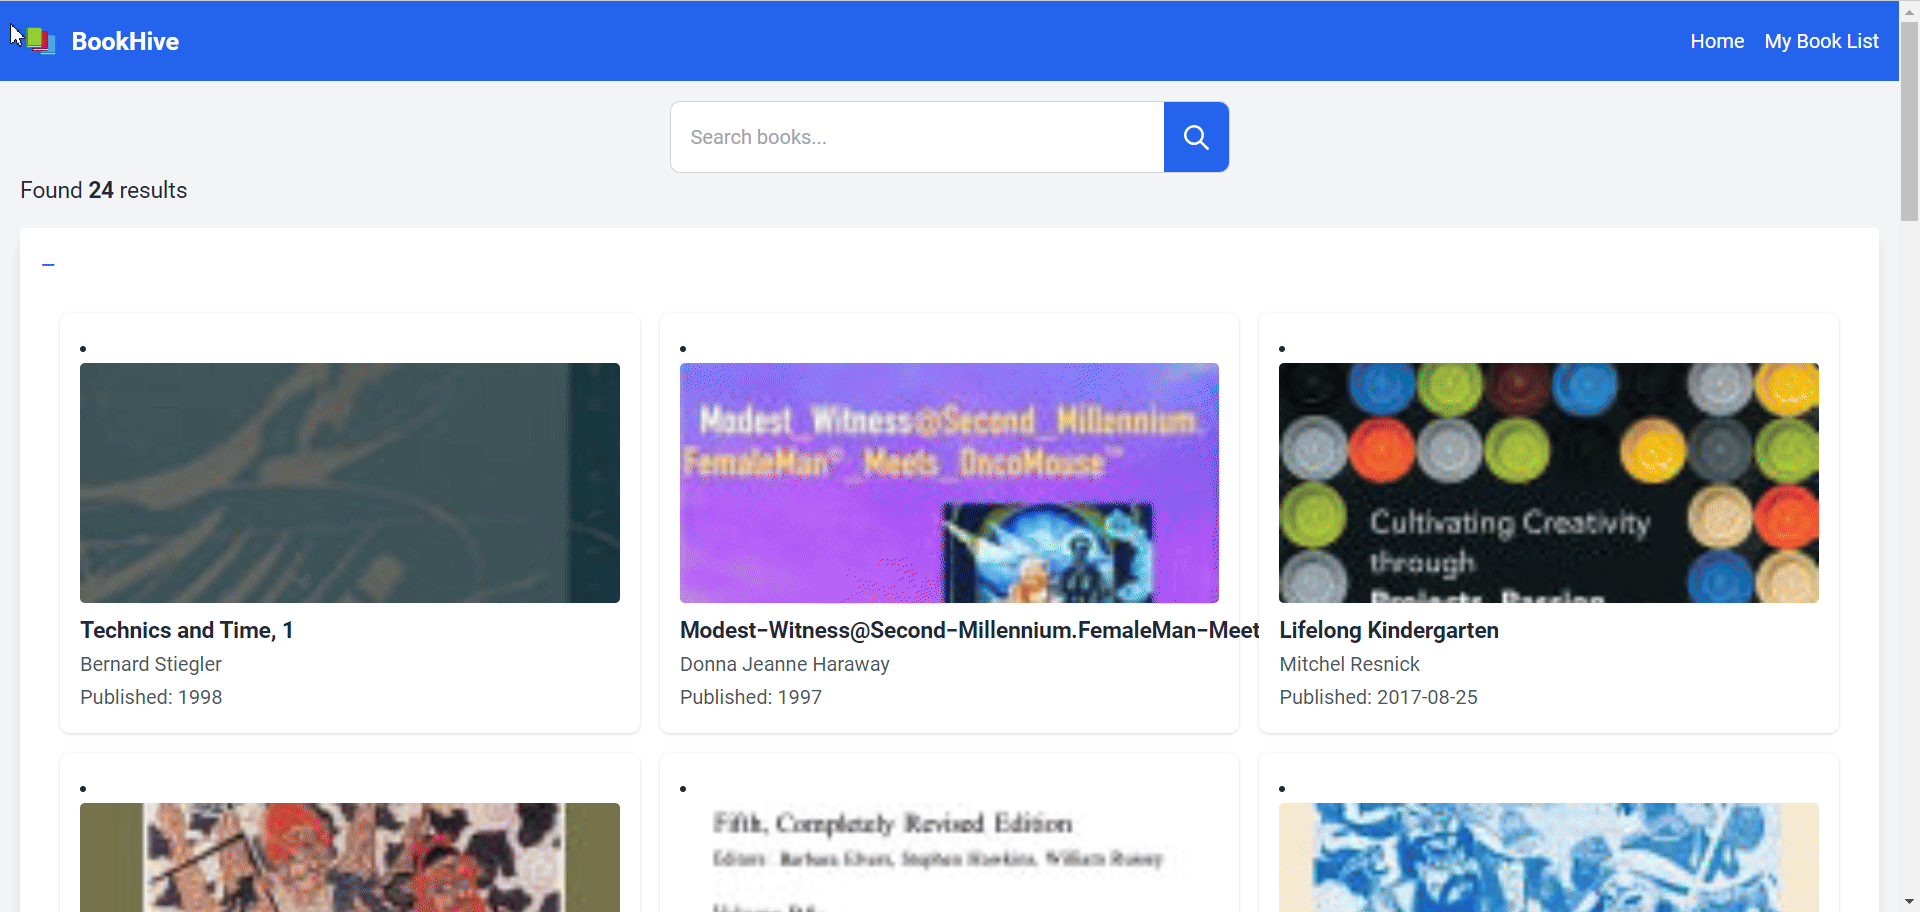Click the vertical scrollbar thumb
The height and width of the screenshot is (912, 1920).
[x=1909, y=120]
